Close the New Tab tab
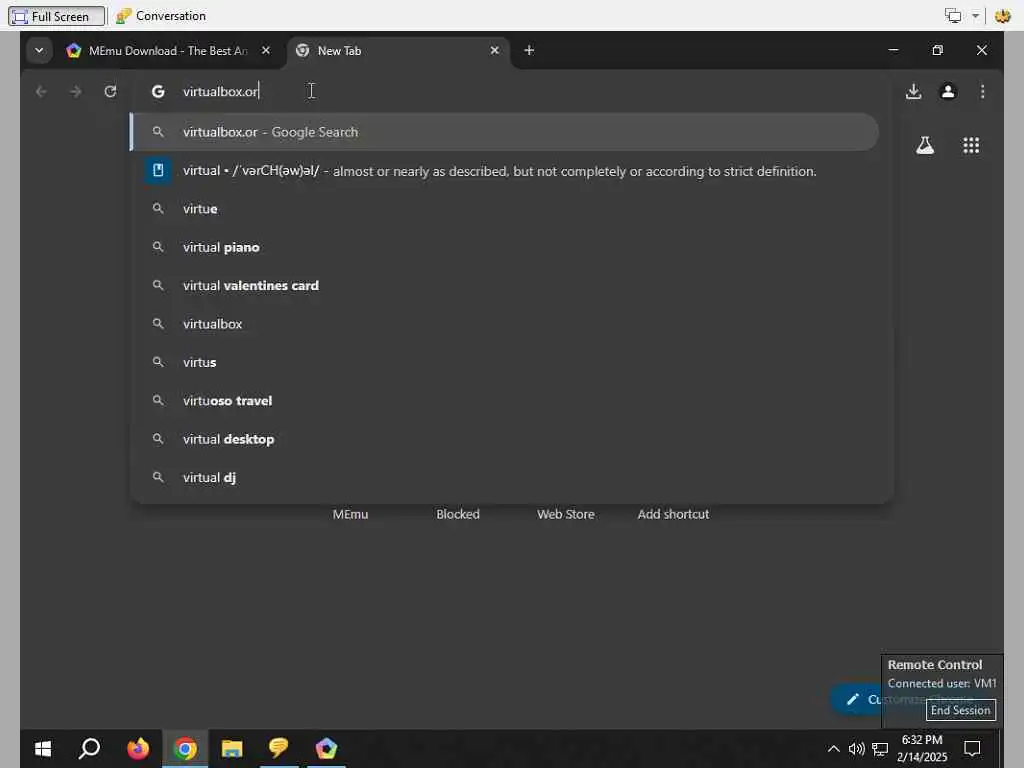The image size is (1024, 768). click(494, 50)
